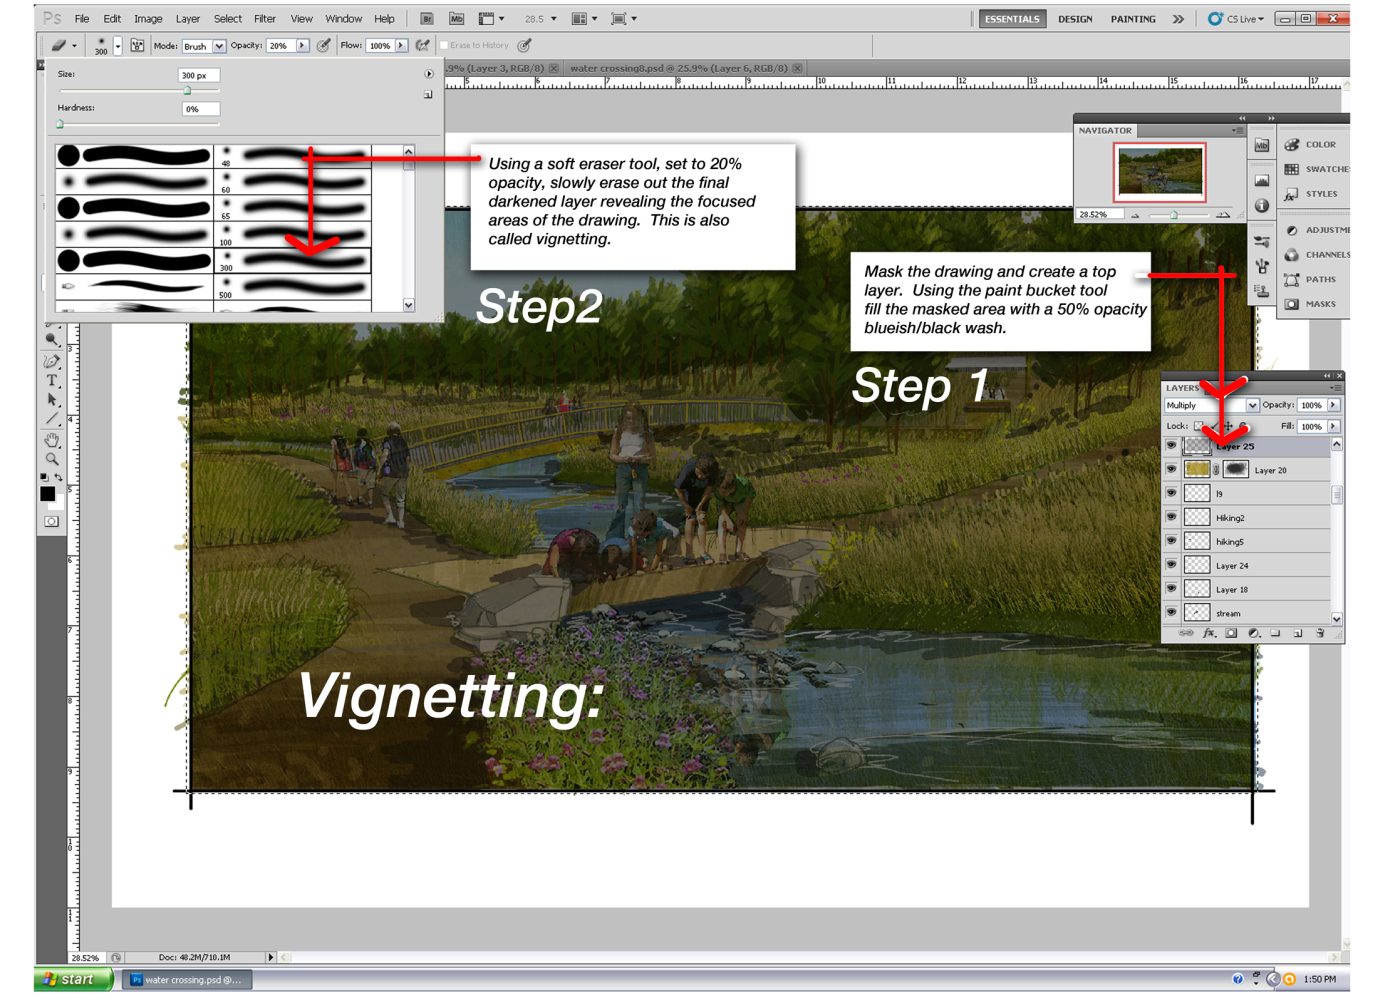Screen dimensions: 1400x1005
Task: Launch Adobe Bridge from the Br icon
Action: click(x=427, y=19)
